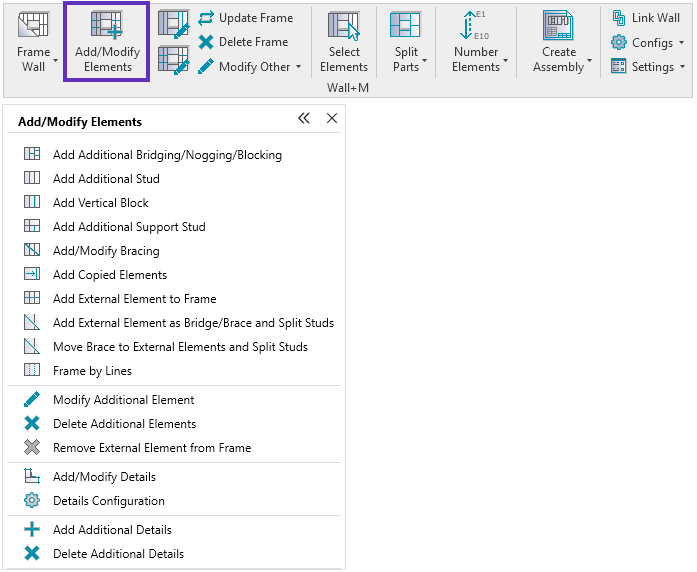Click the Add/Modify Elements ribbon button
The image size is (697, 572).
[107, 43]
